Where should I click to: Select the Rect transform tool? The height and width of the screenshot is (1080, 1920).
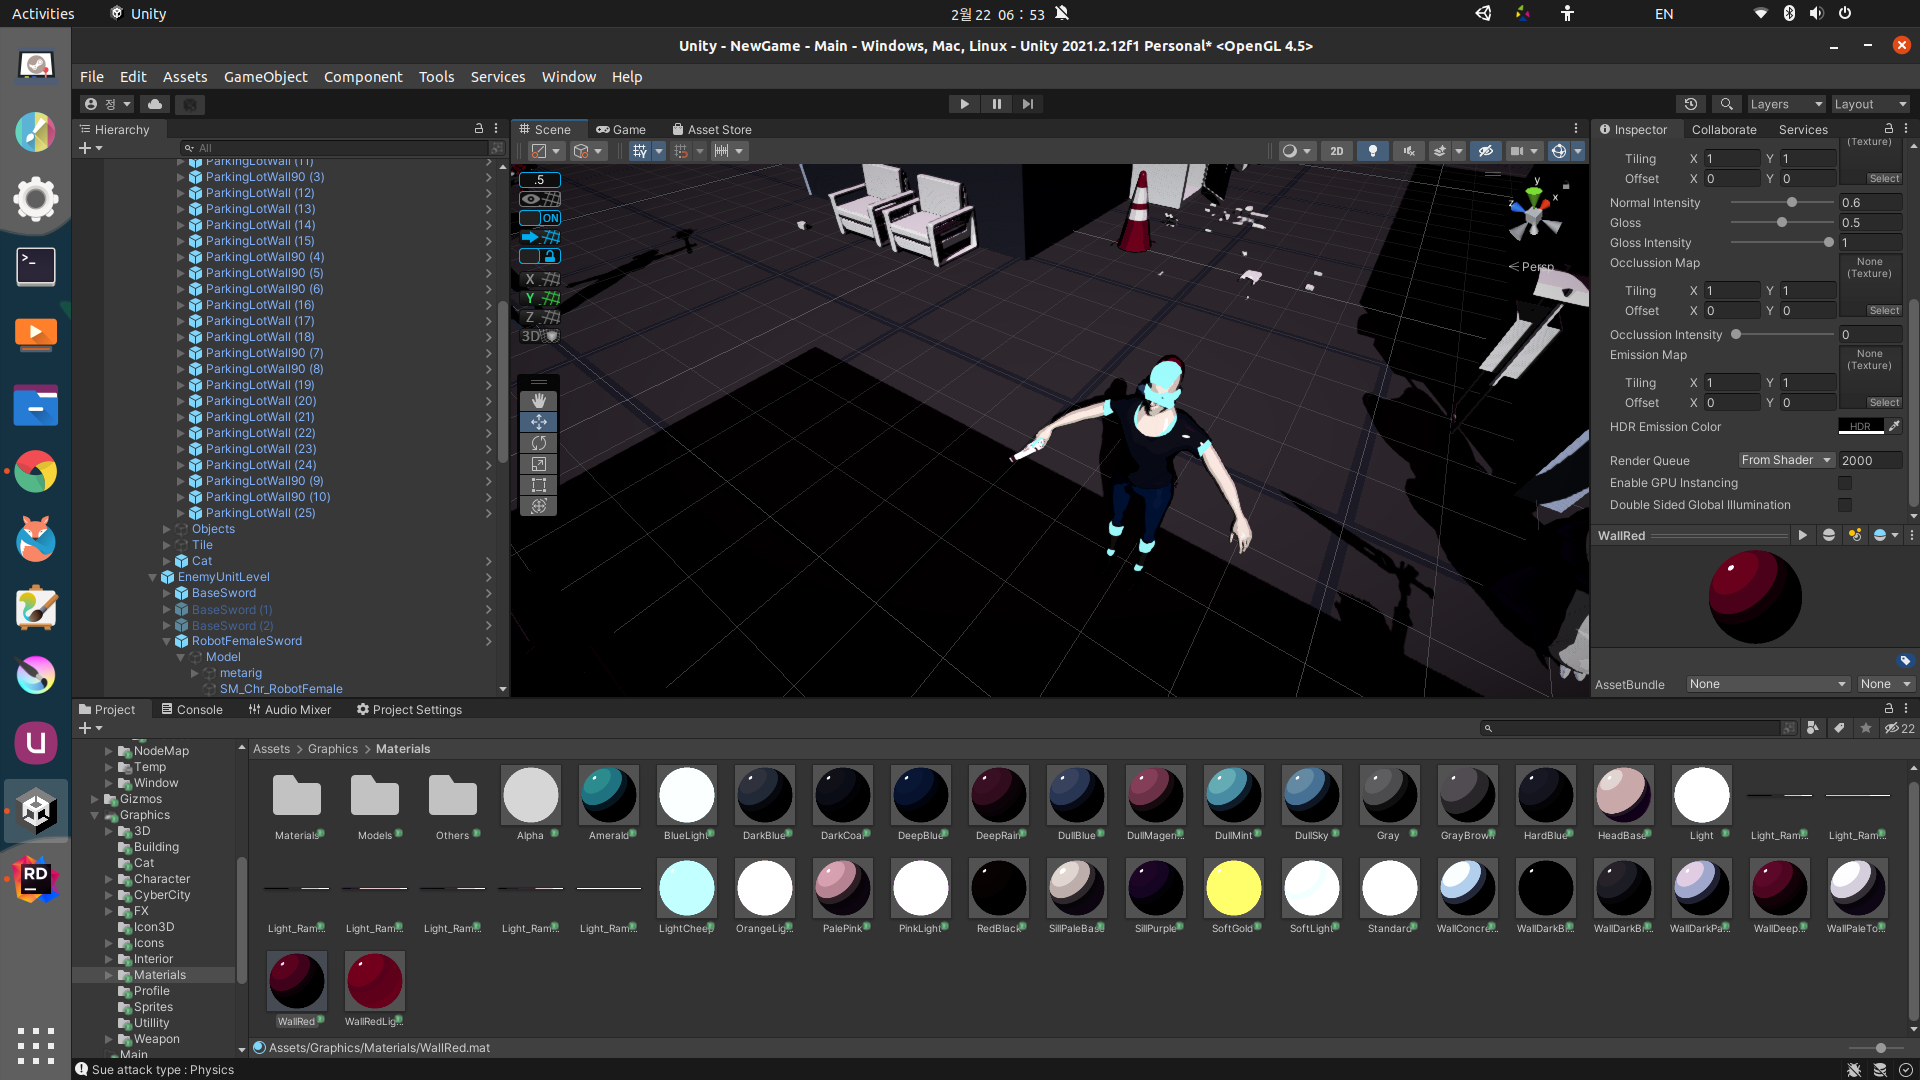539,485
